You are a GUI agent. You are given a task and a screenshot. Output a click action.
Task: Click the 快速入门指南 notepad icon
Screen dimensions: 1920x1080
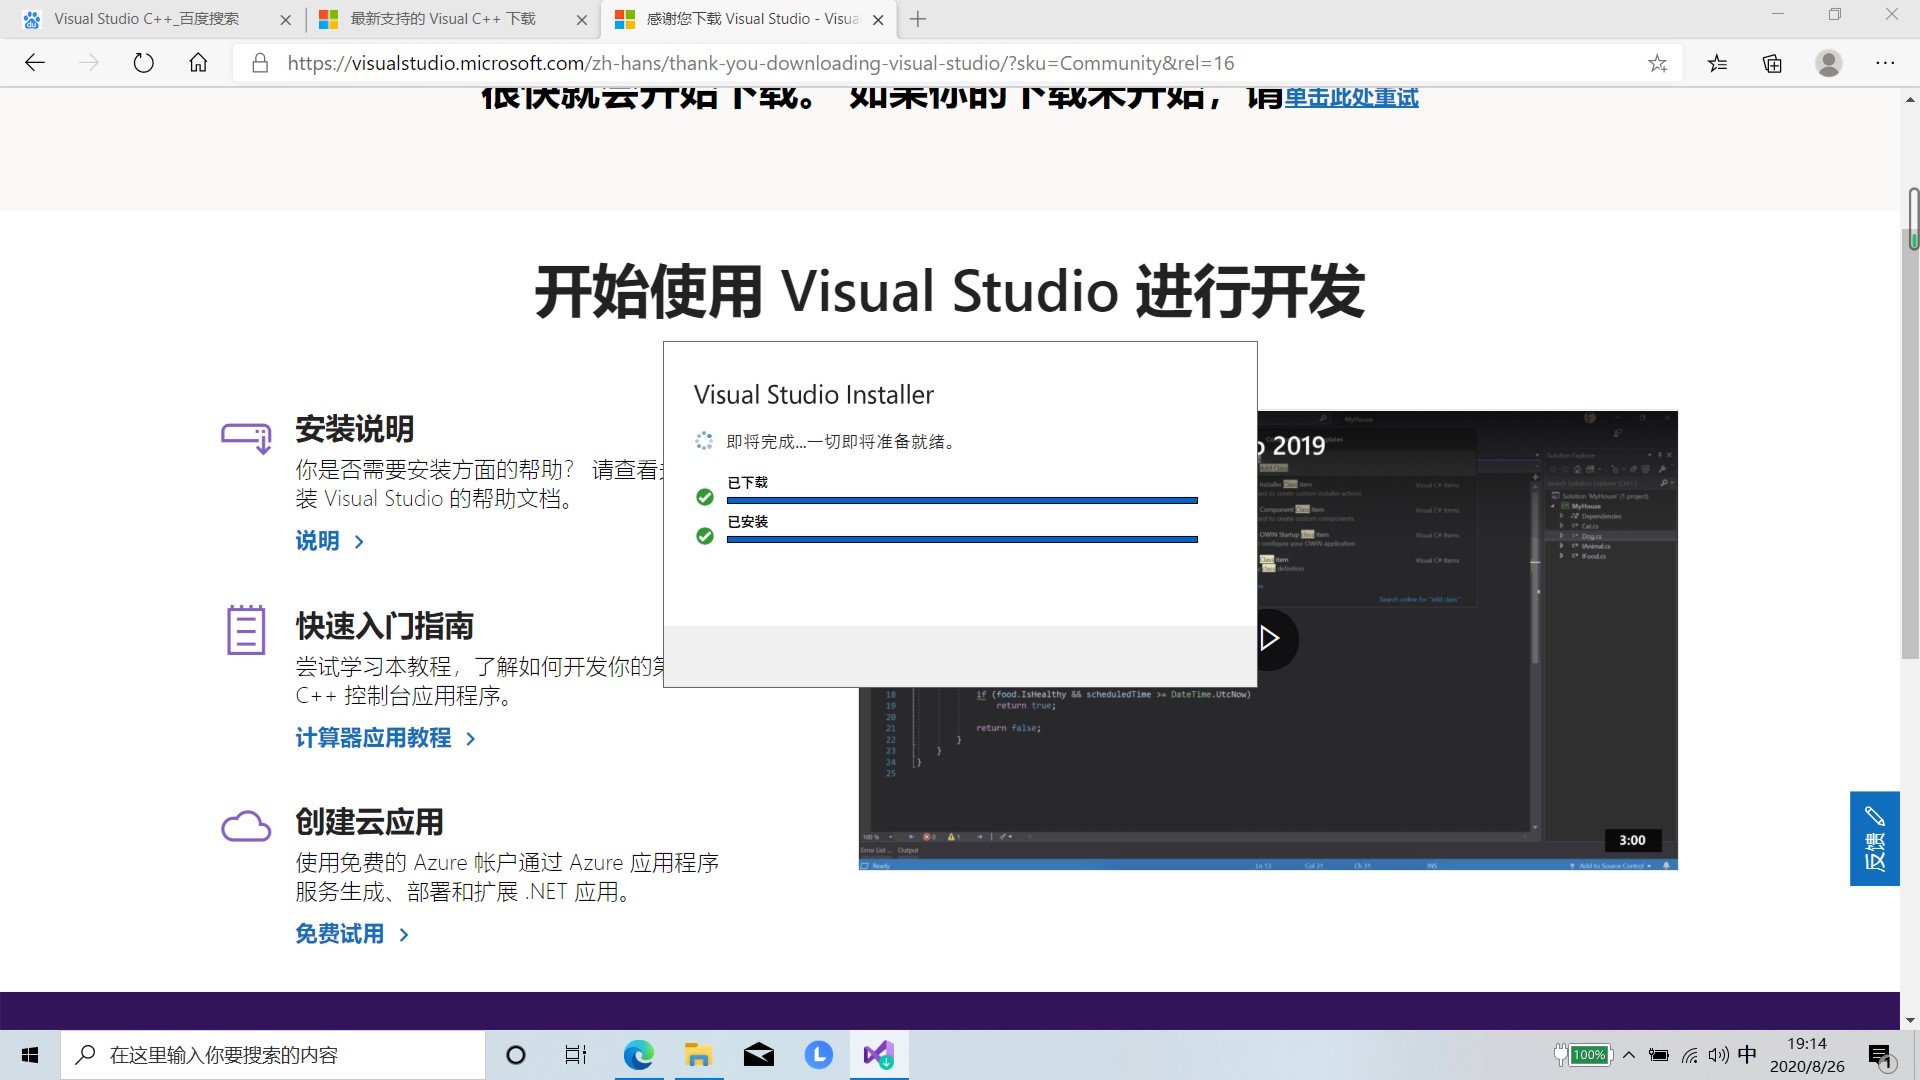[246, 629]
